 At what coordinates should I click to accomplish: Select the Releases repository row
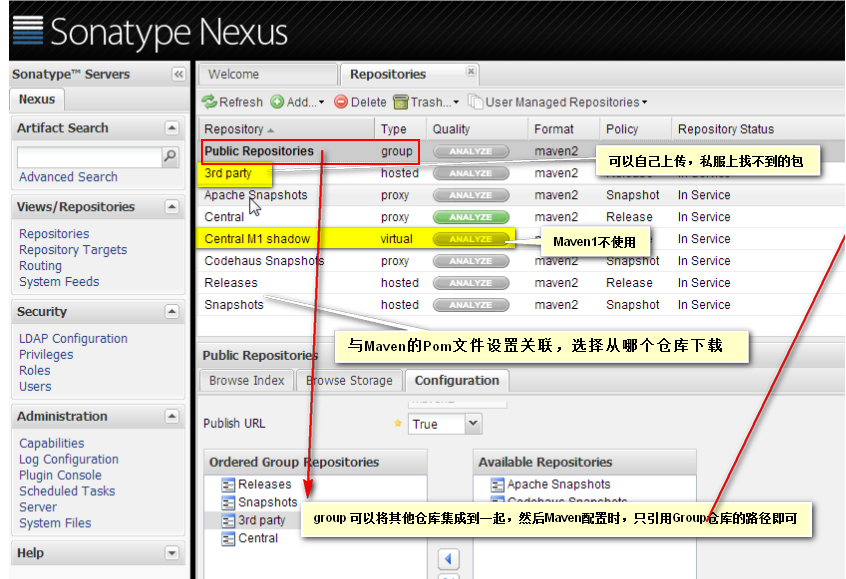[521, 283]
